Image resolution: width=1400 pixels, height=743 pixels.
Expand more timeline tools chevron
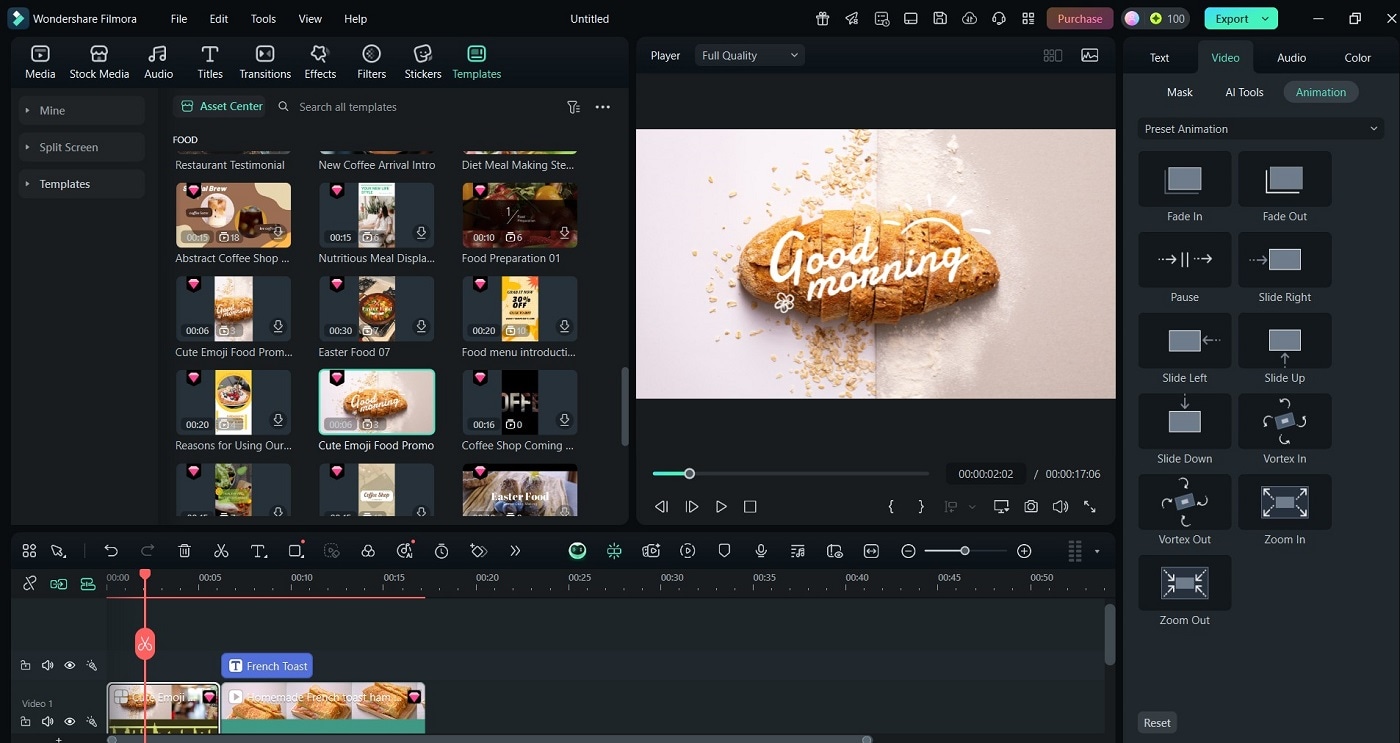515,551
